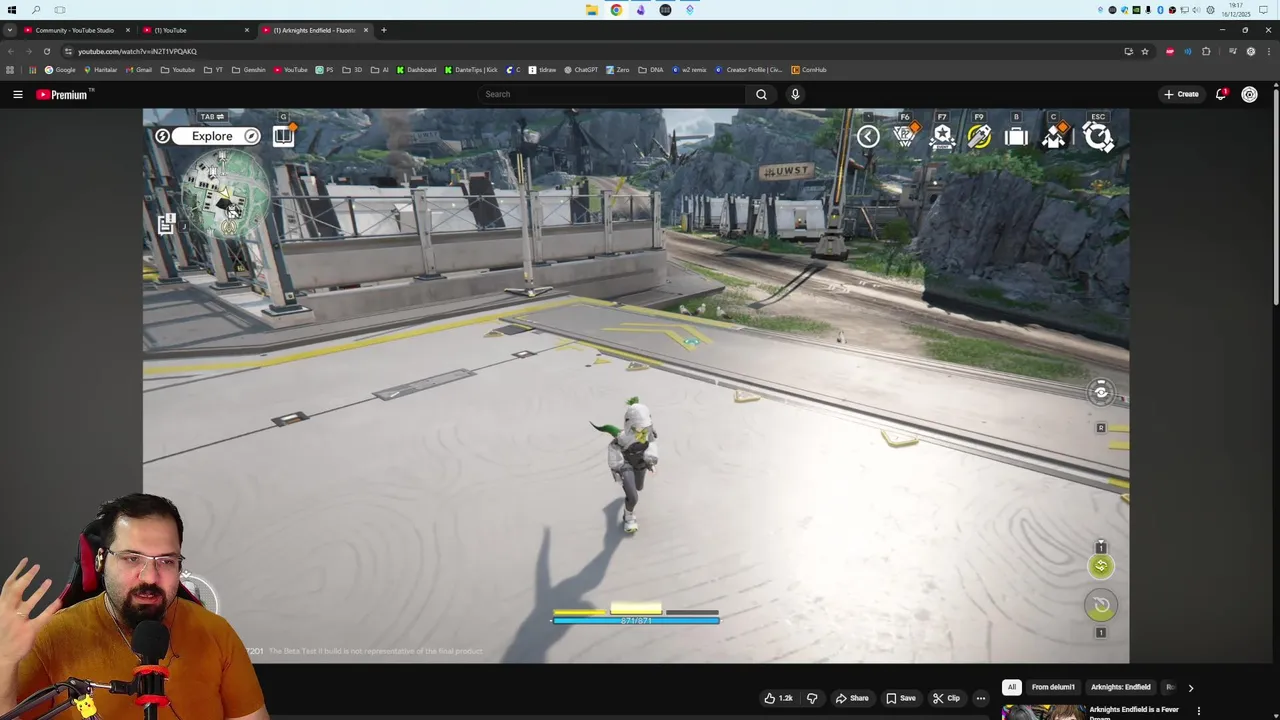Open the YouTube notifications bell
Viewport: 1280px width, 720px height.
pyautogui.click(x=1221, y=94)
